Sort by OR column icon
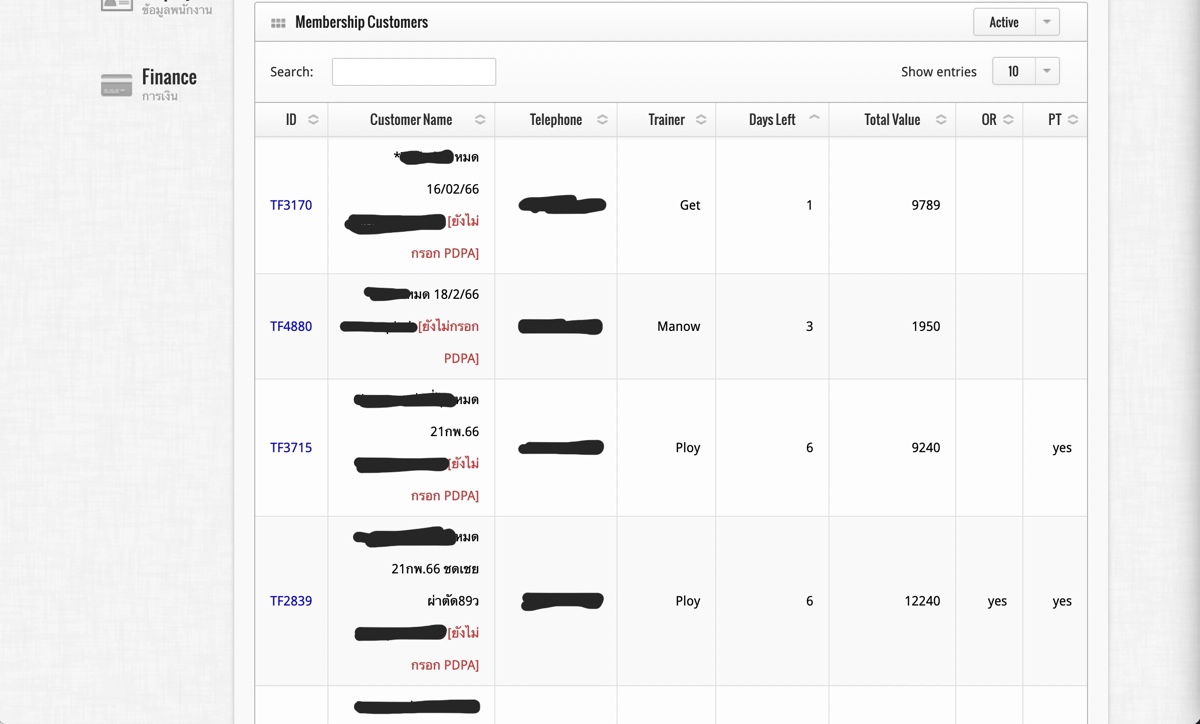This screenshot has width=1200, height=724. (1008, 120)
